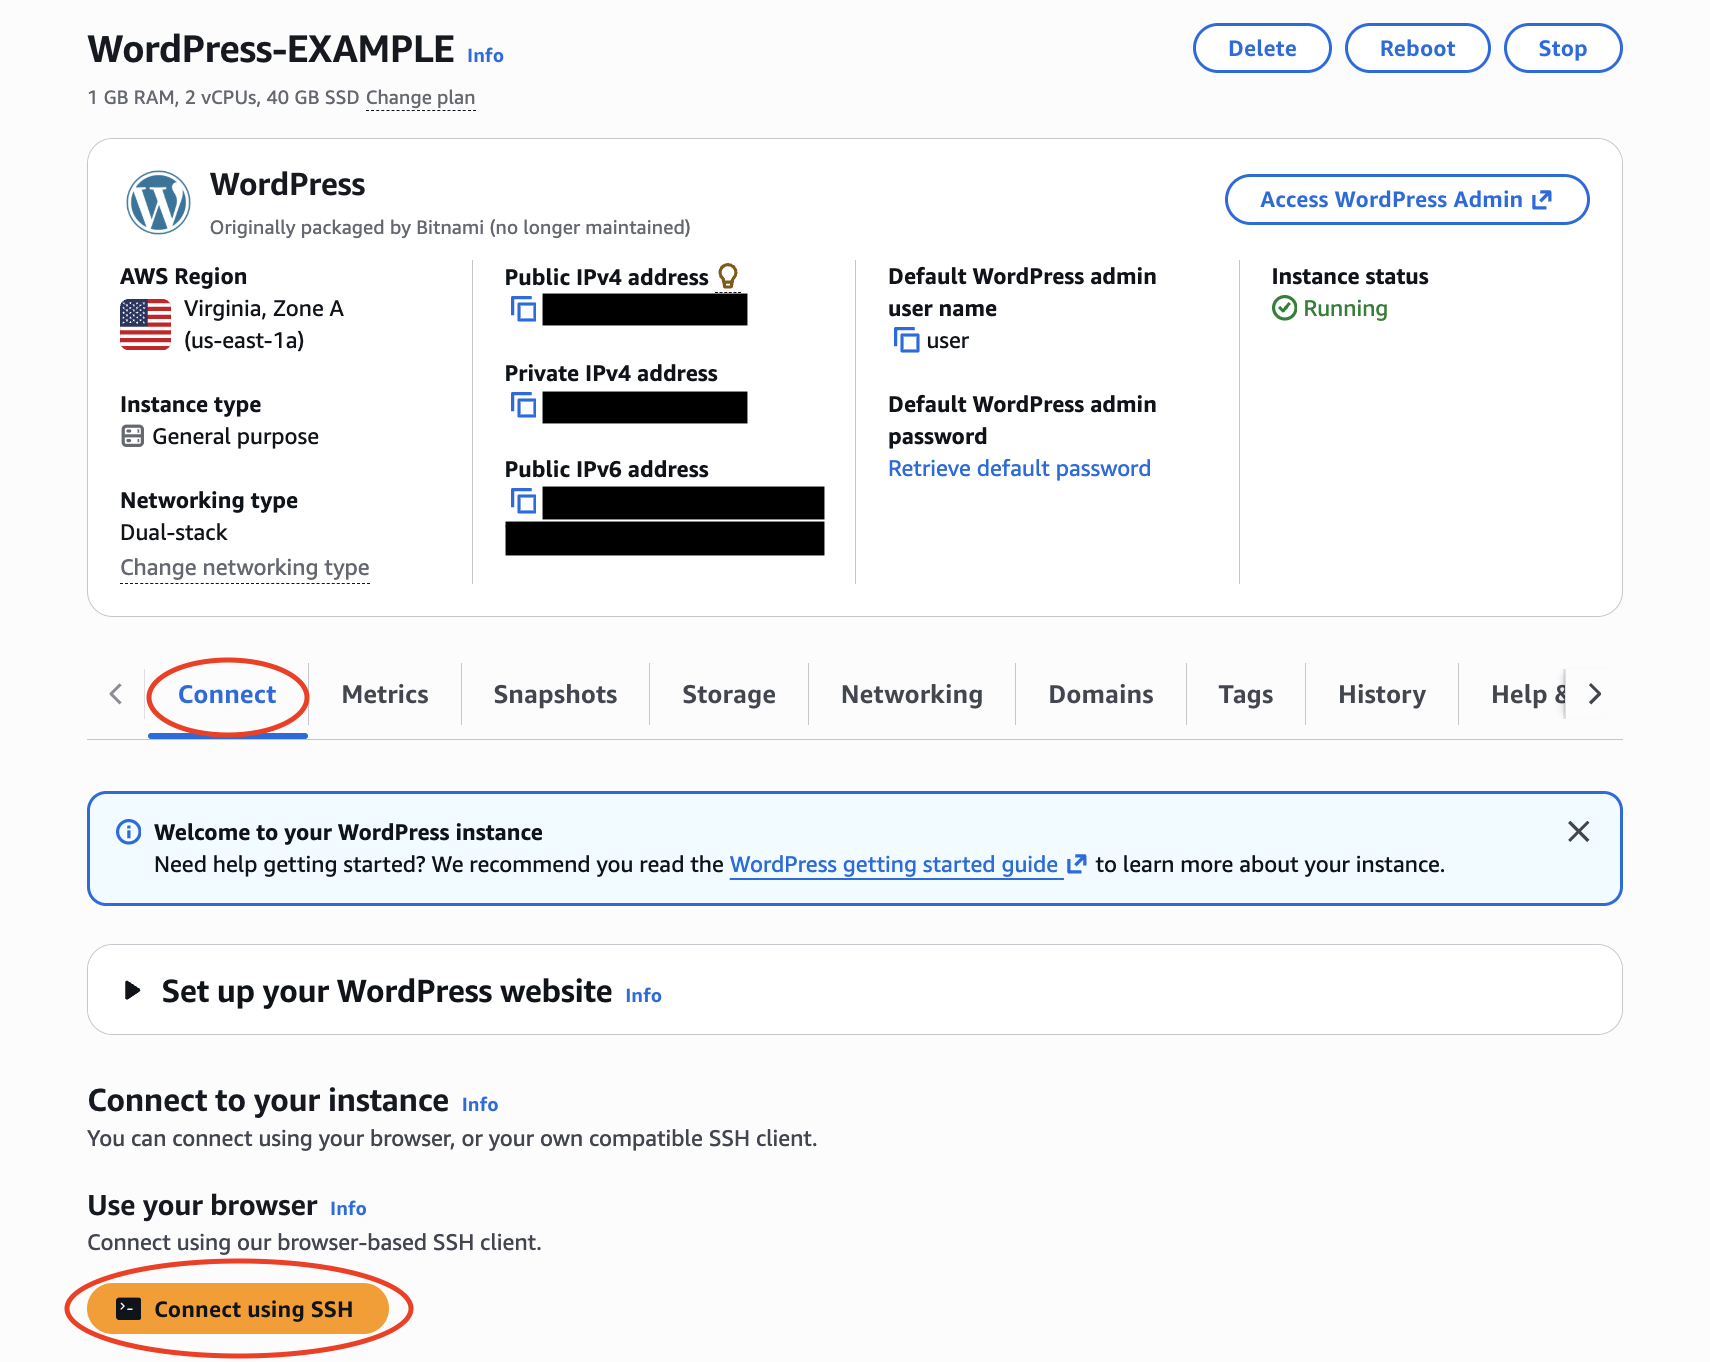Click the lightbulb tip next to Public IPv4 address

click(x=728, y=276)
